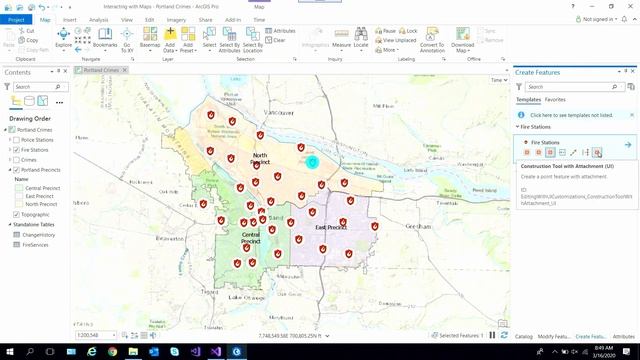Select the two-point line construction tool

573,152
